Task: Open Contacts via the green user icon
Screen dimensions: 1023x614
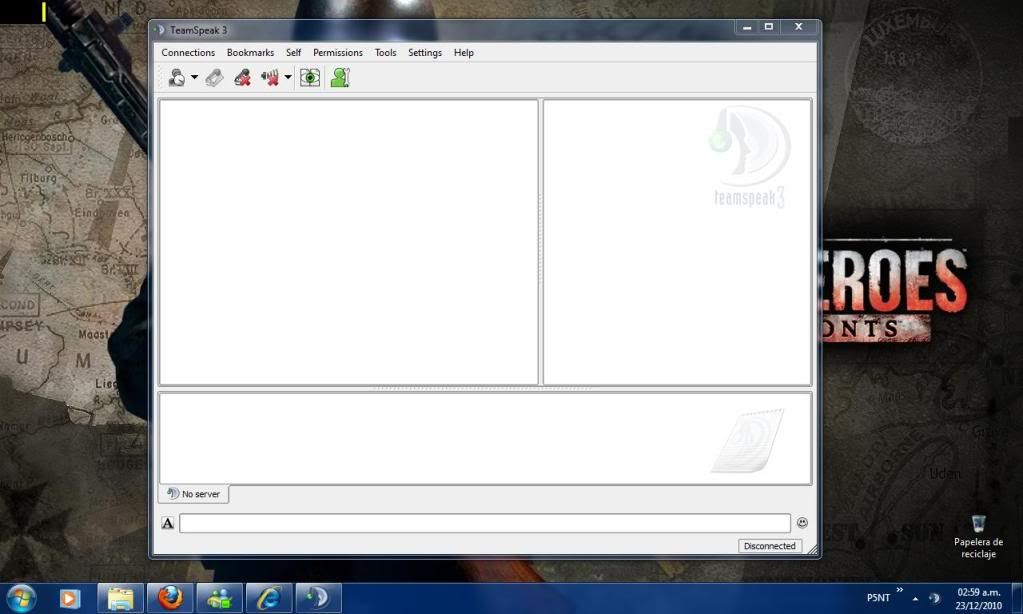Action: (x=340, y=78)
